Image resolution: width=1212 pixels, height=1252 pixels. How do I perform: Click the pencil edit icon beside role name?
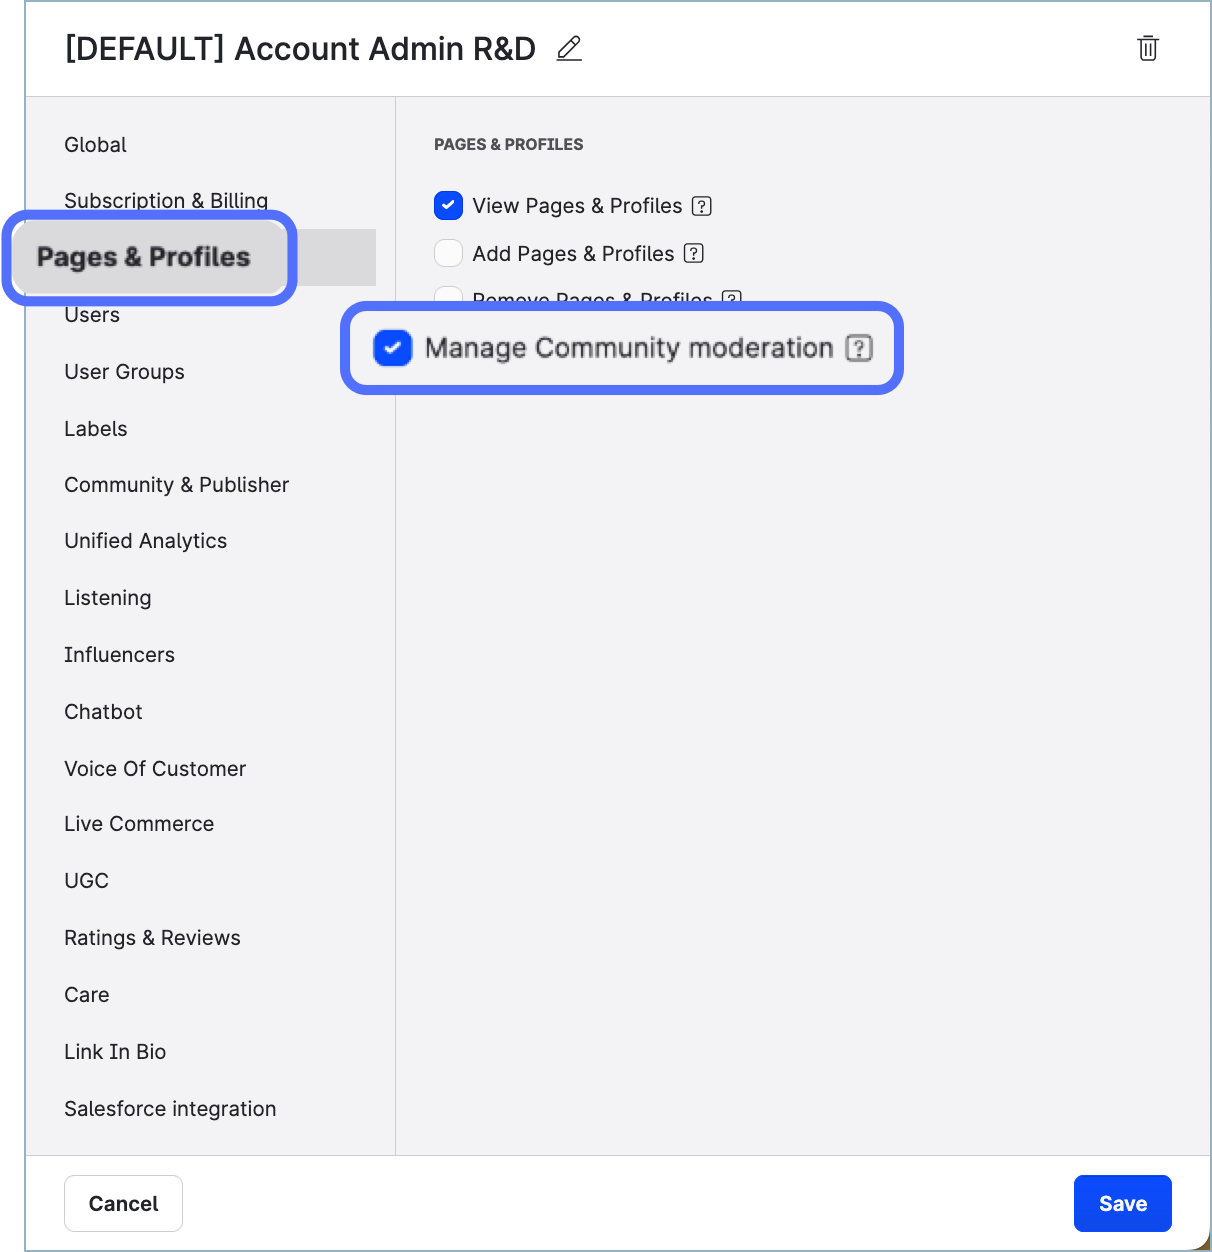(569, 48)
